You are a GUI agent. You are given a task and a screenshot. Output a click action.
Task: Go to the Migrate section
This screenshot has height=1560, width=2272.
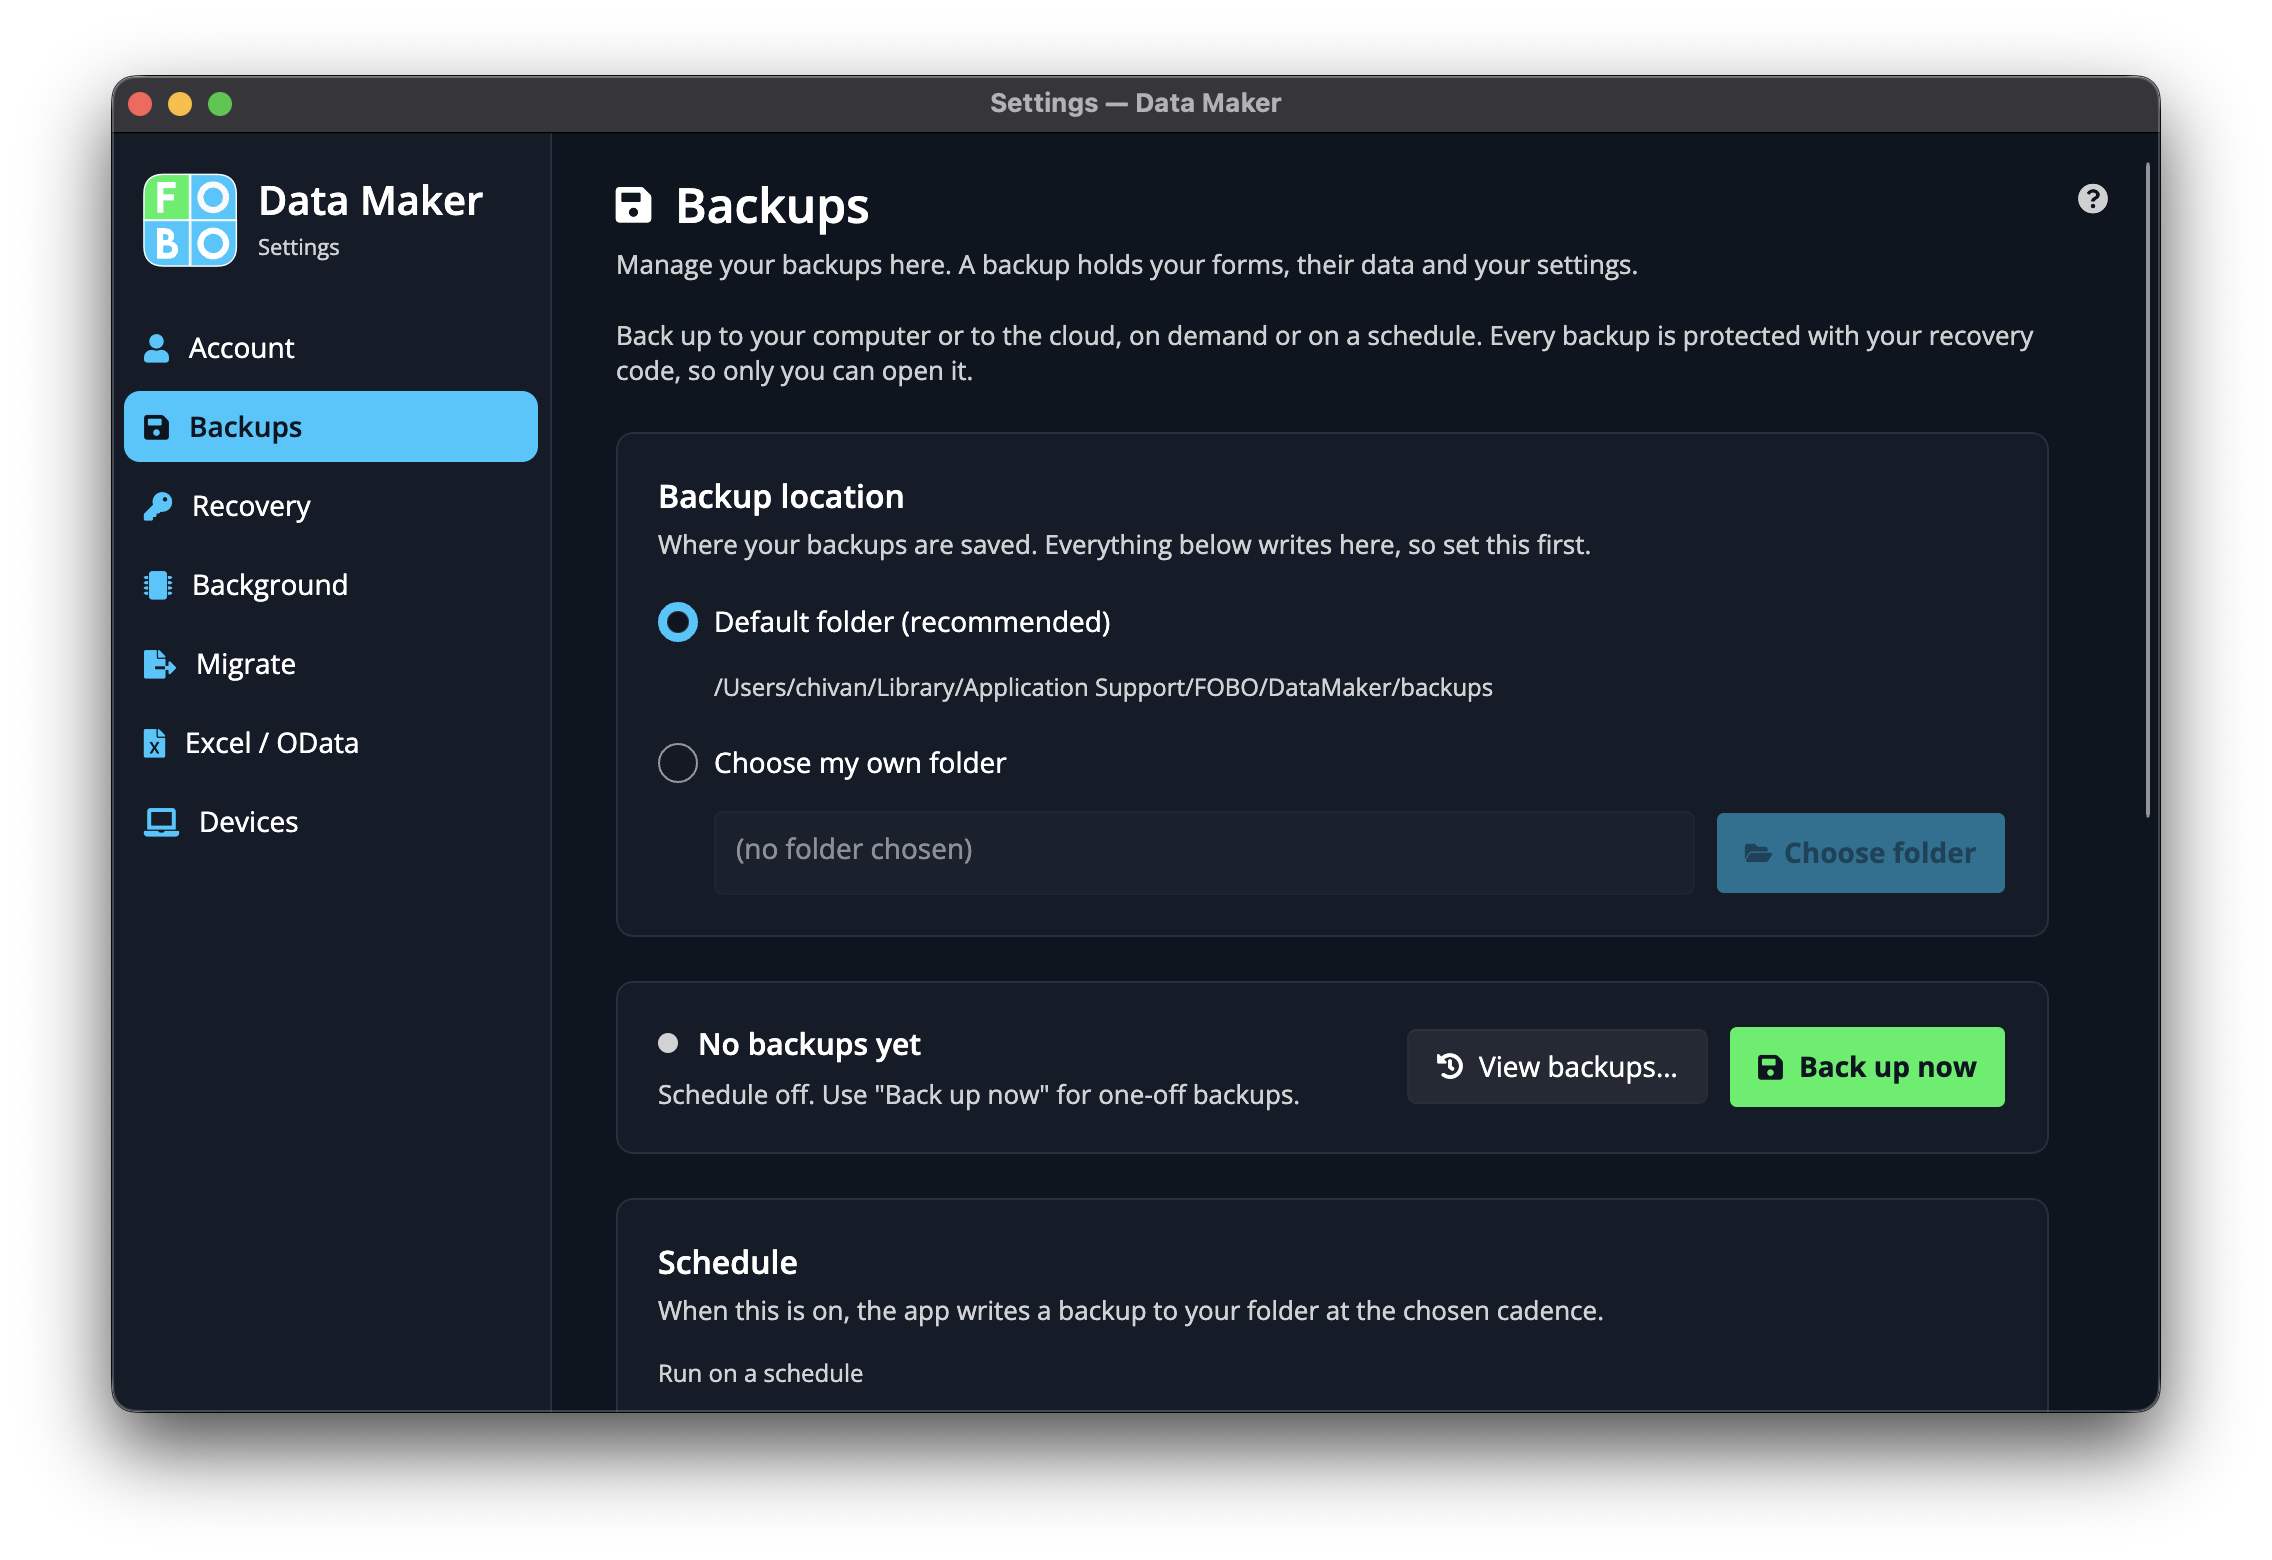click(x=331, y=664)
